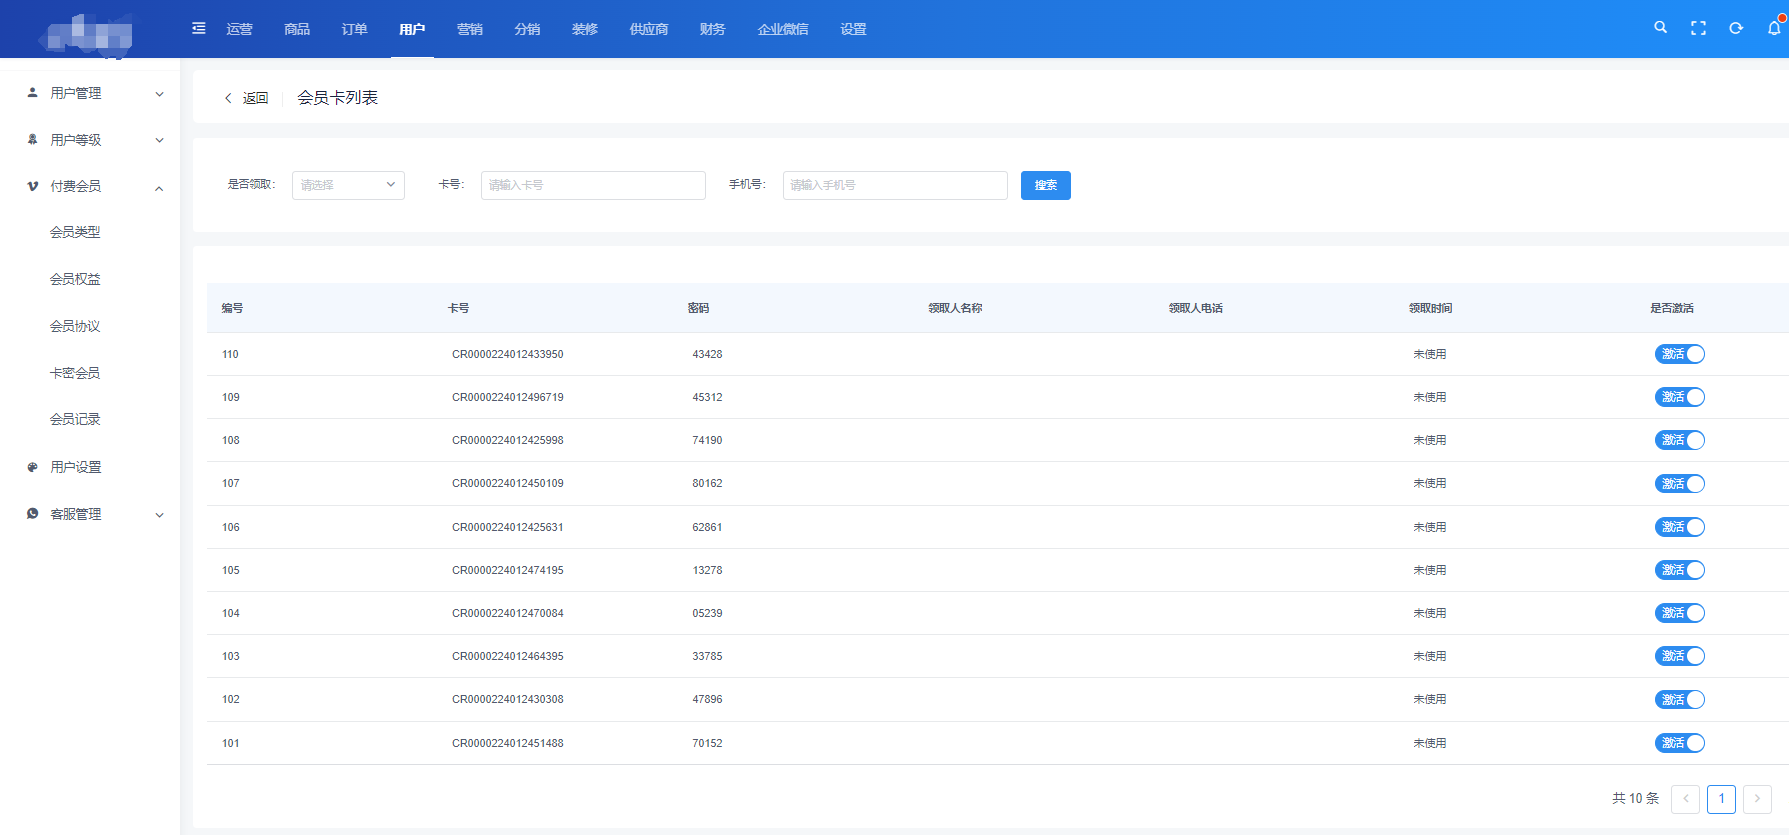Click the 共 10 条 total count text
Viewport: 1789px width, 835px height.
pos(1635,798)
